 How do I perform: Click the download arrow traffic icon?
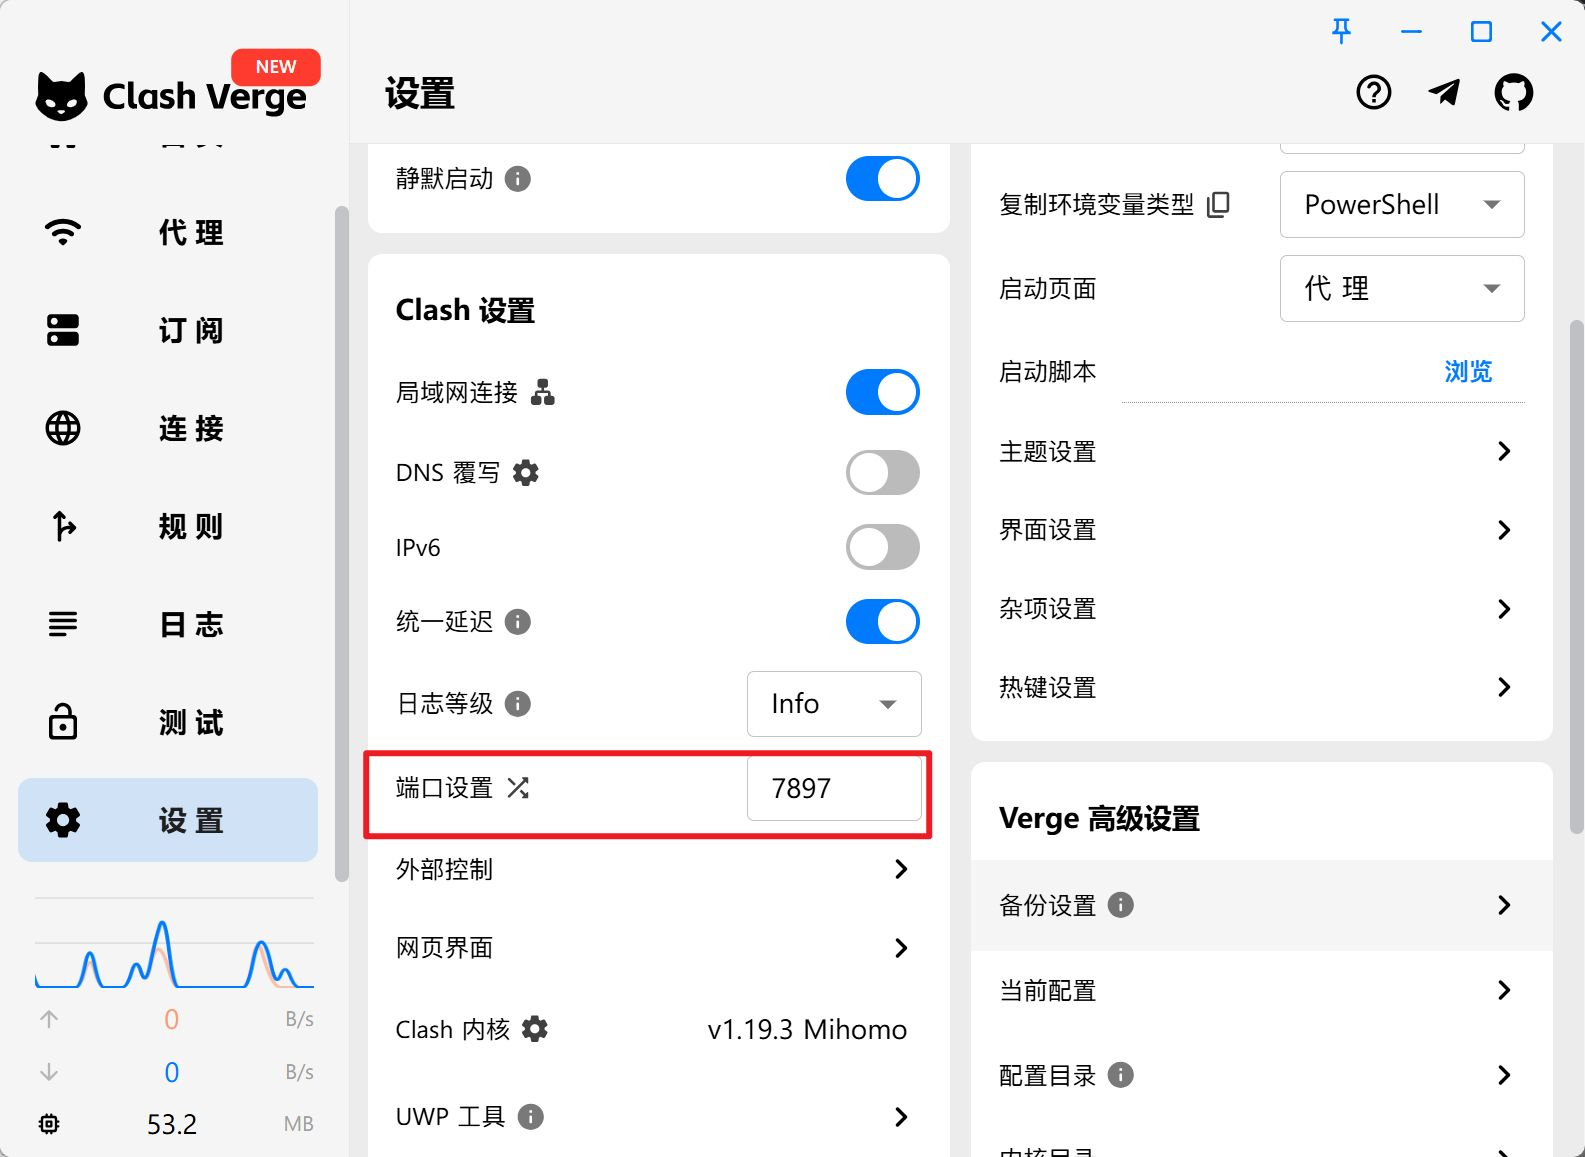49,1072
